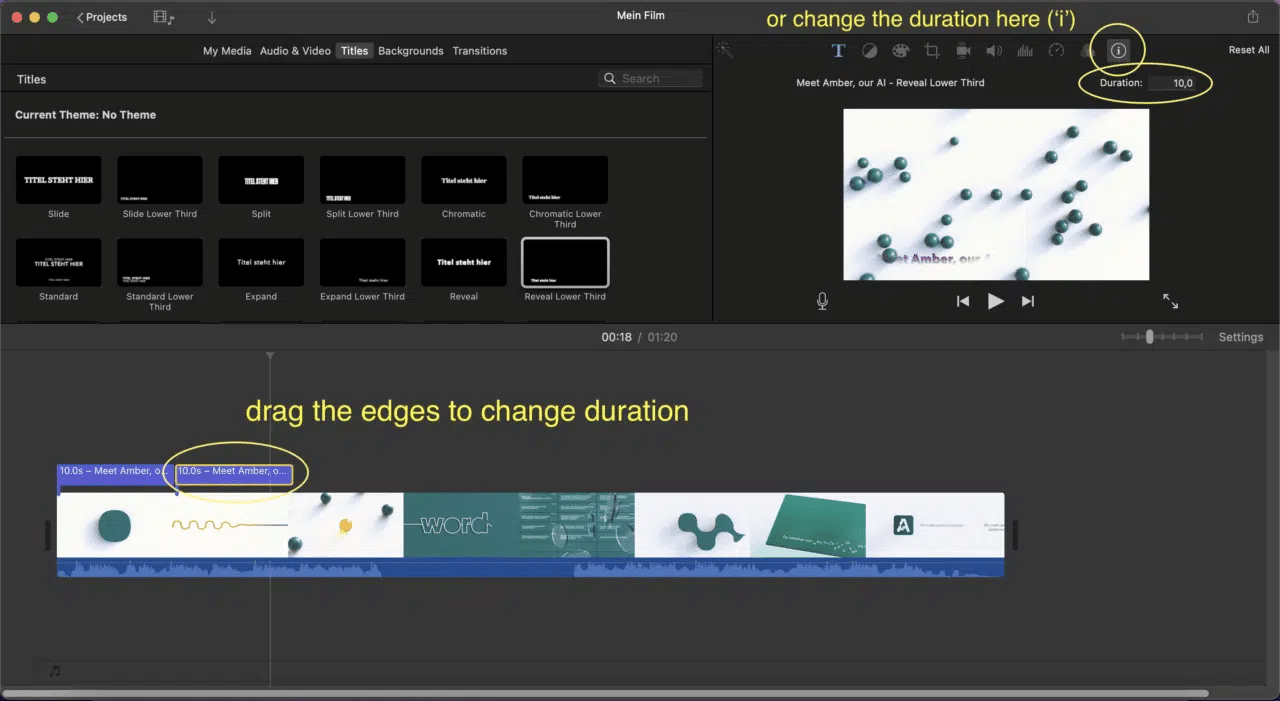Enter fullscreen playback with the arrows icon
The width and height of the screenshot is (1280, 701).
tap(1170, 301)
